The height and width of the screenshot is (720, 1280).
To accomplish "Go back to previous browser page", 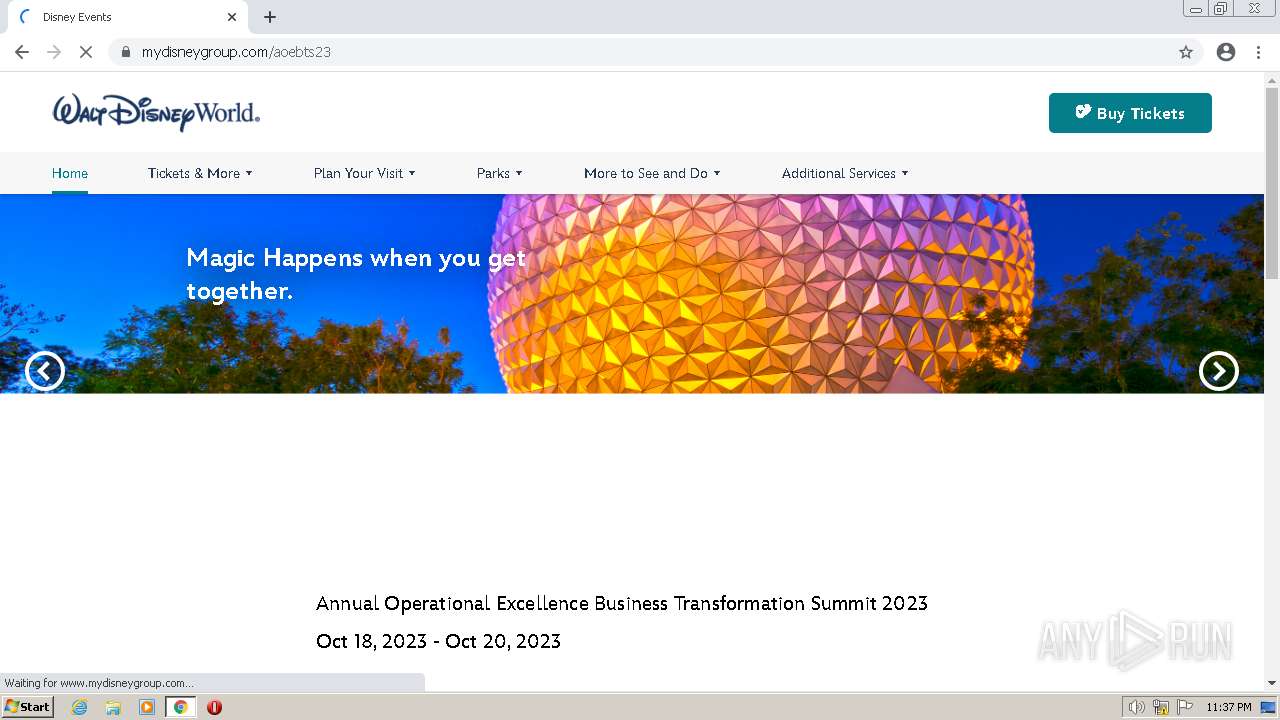I will pyautogui.click(x=22, y=52).
